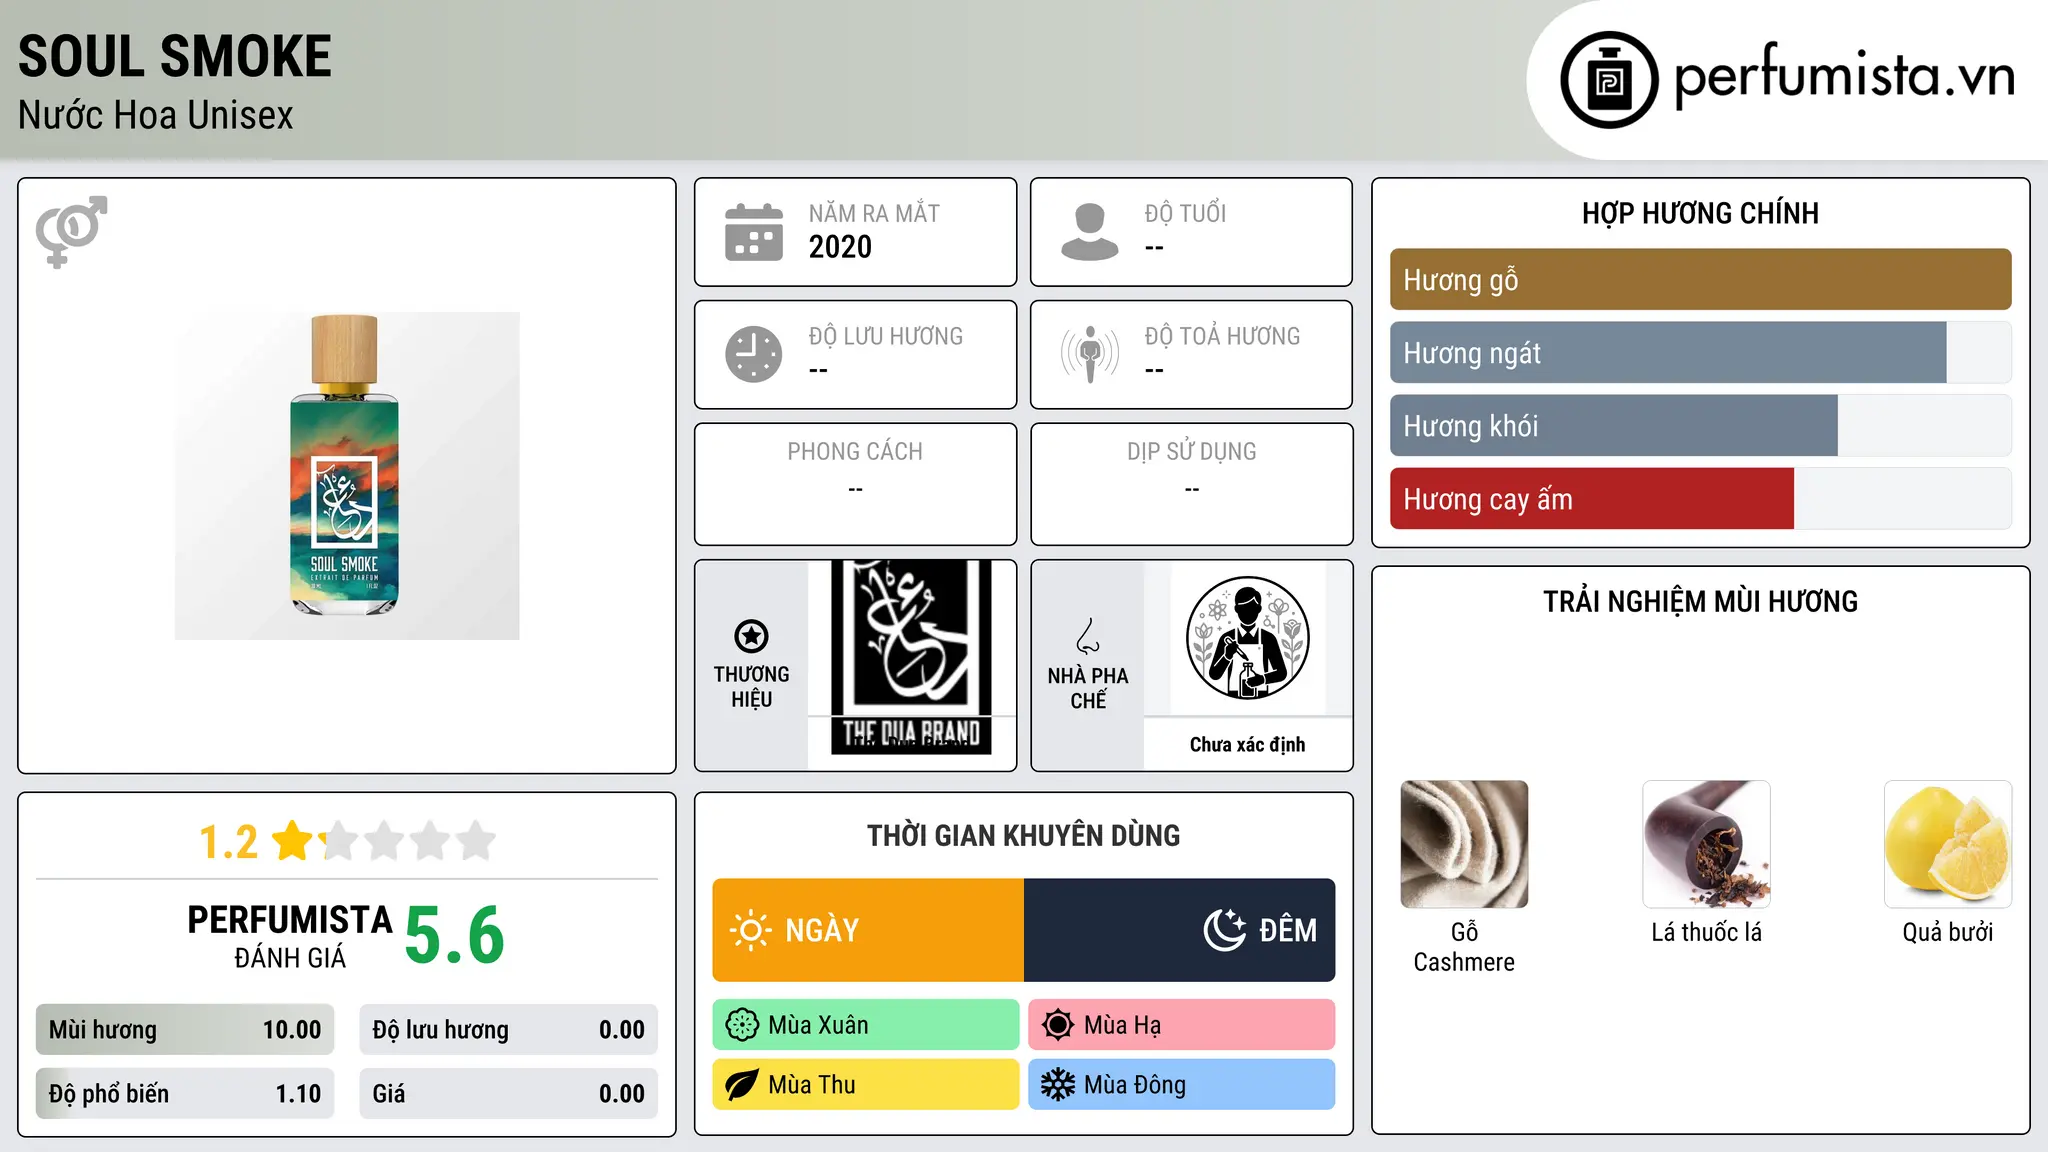Click the 1.2 star rating number

228,842
